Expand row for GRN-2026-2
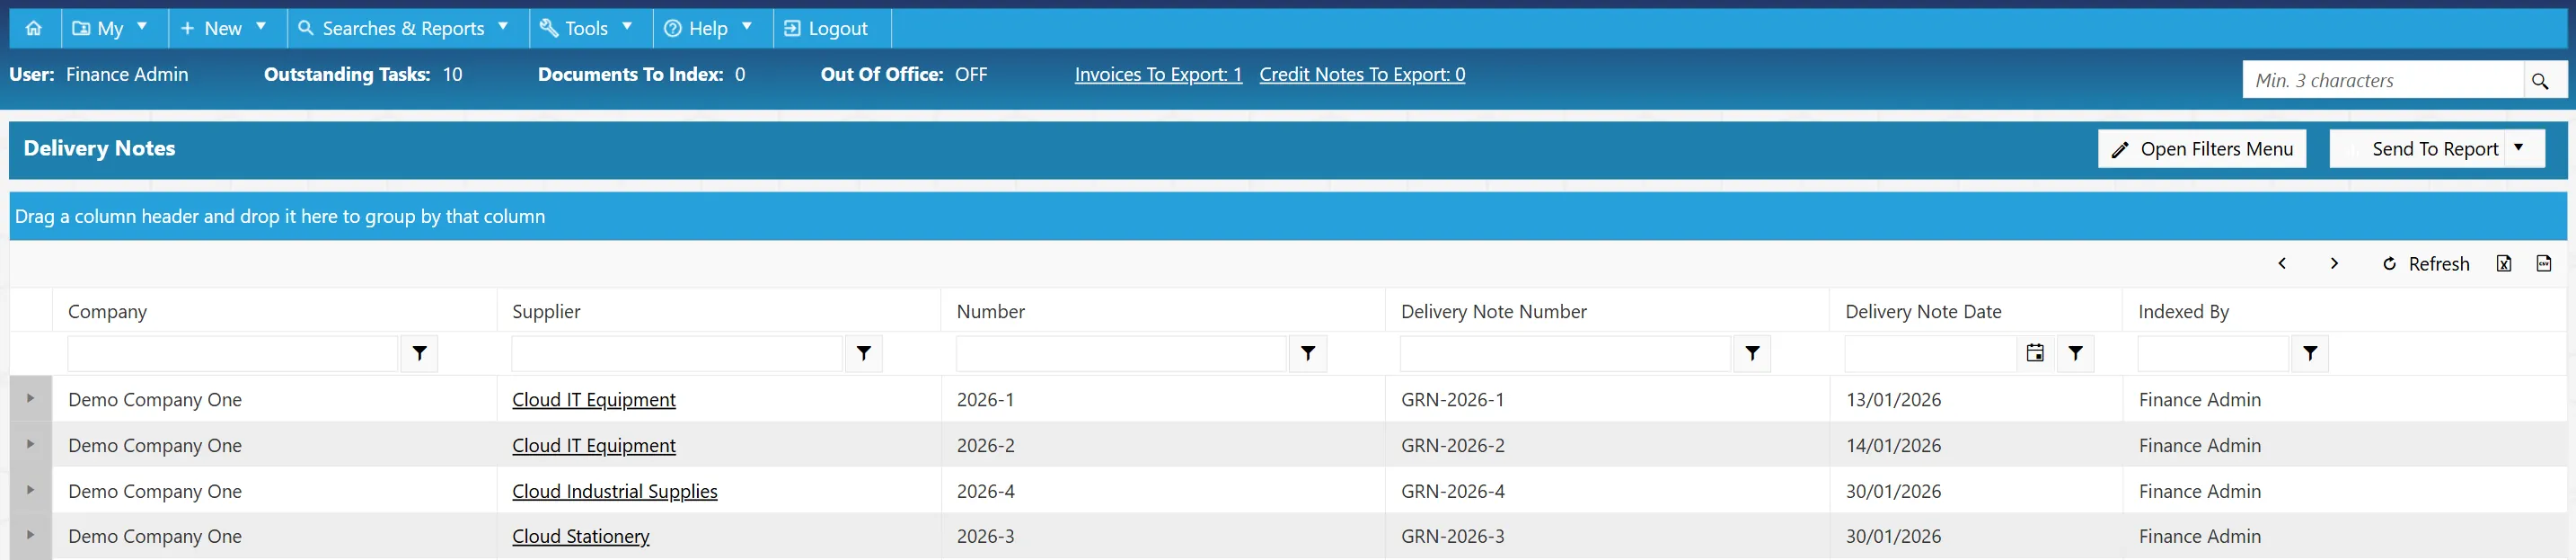The width and height of the screenshot is (2576, 560). [x=30, y=444]
